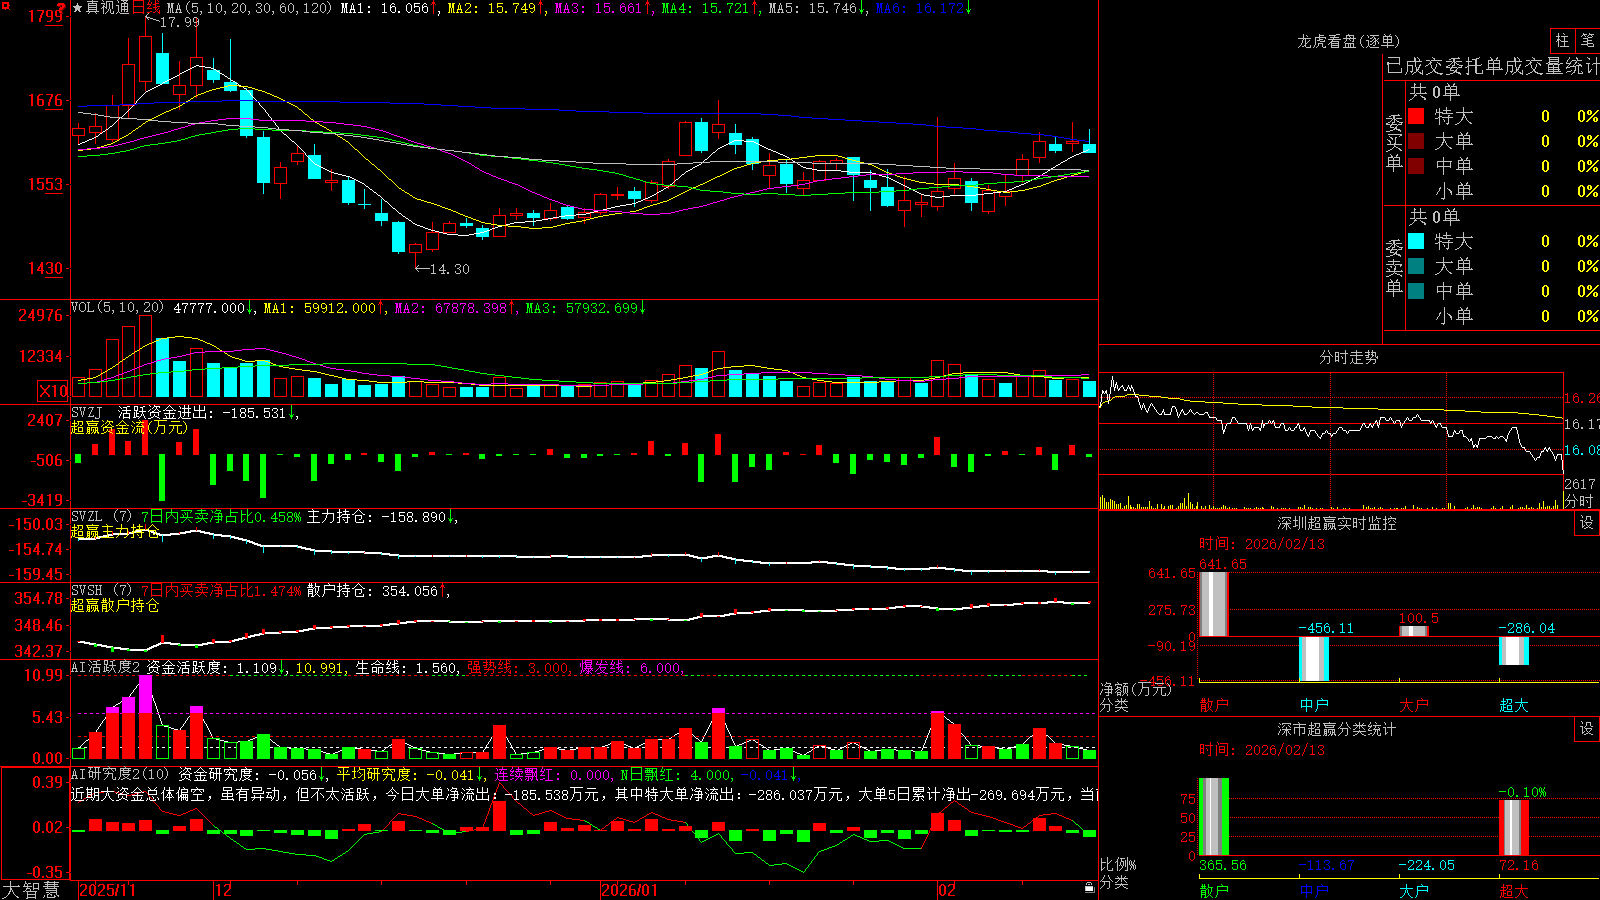
Task: Click the 龙虎看盘(逐单) panel title
Action: tap(1348, 41)
